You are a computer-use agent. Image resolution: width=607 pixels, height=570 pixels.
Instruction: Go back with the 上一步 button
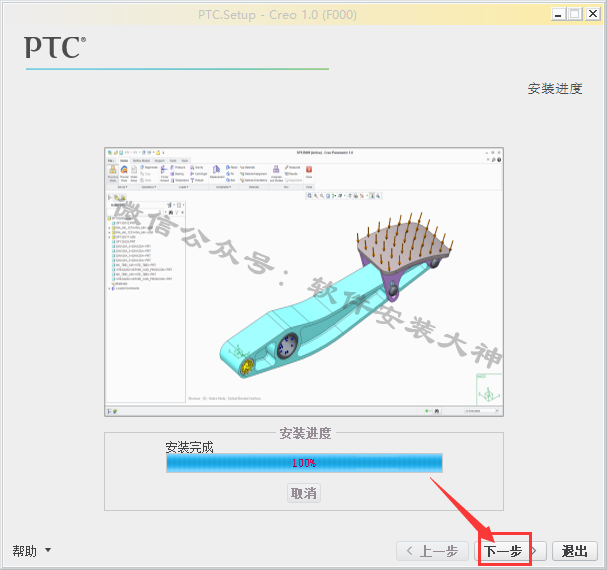[432, 551]
